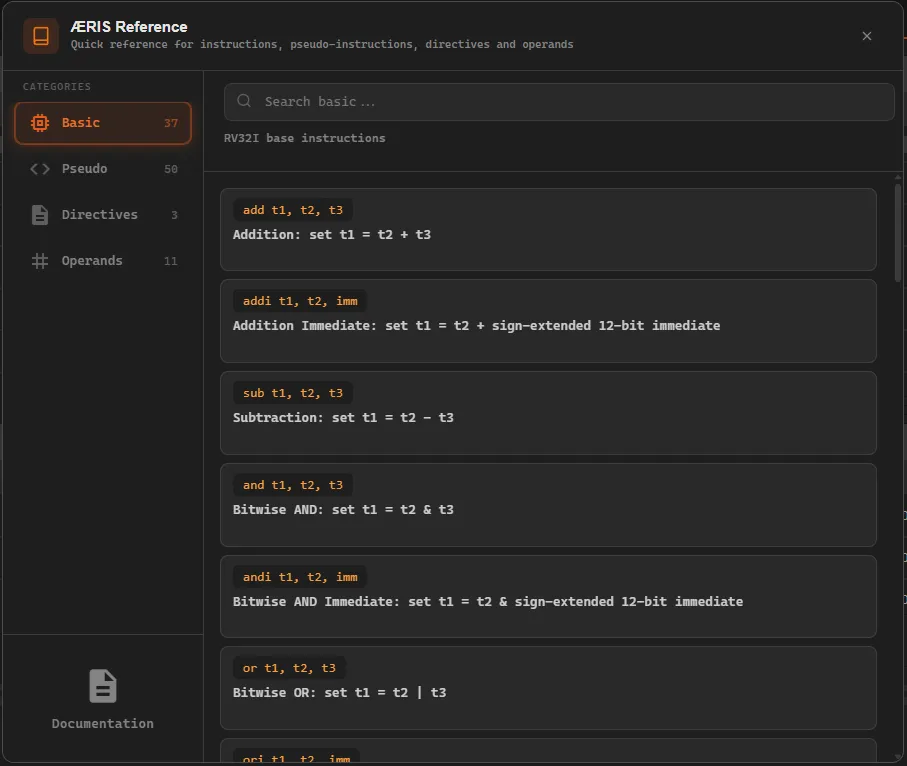The image size is (907, 766).
Task: Click the sub Subtraction instruction card
Action: [548, 413]
